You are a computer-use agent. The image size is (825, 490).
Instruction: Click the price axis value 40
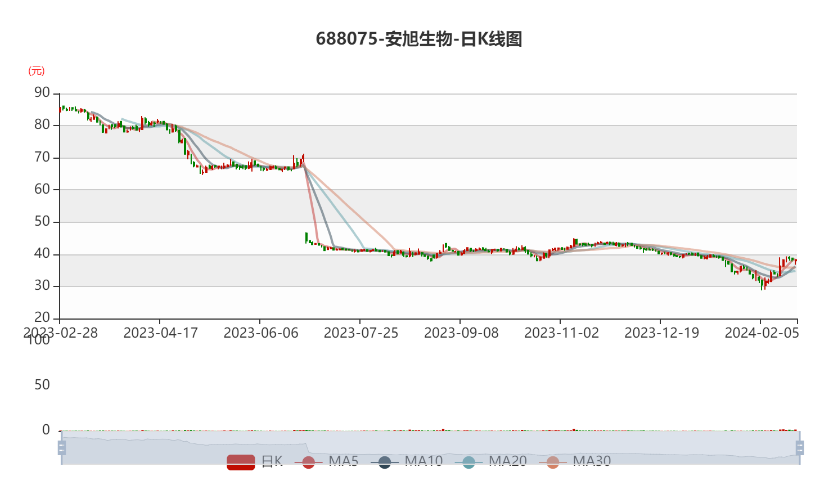pos(42,254)
